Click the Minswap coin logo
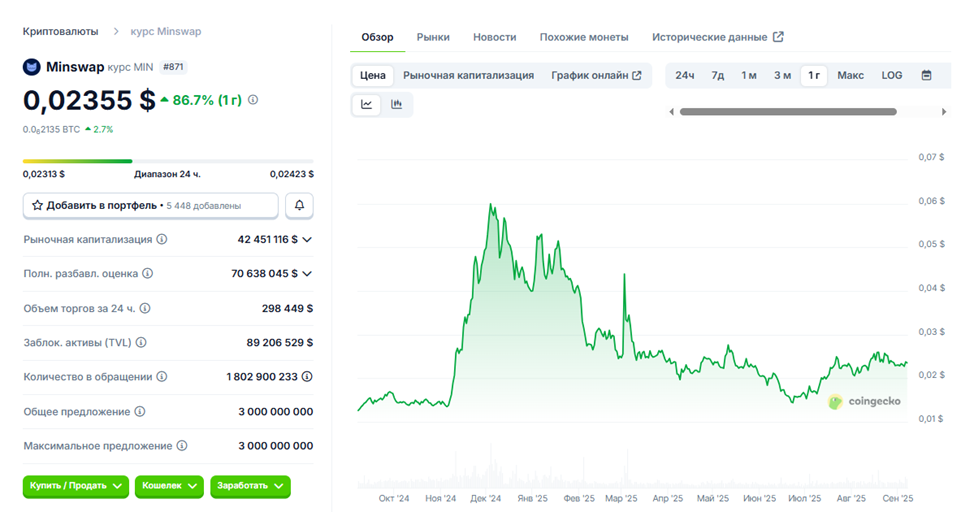The image size is (974, 512). [32, 67]
